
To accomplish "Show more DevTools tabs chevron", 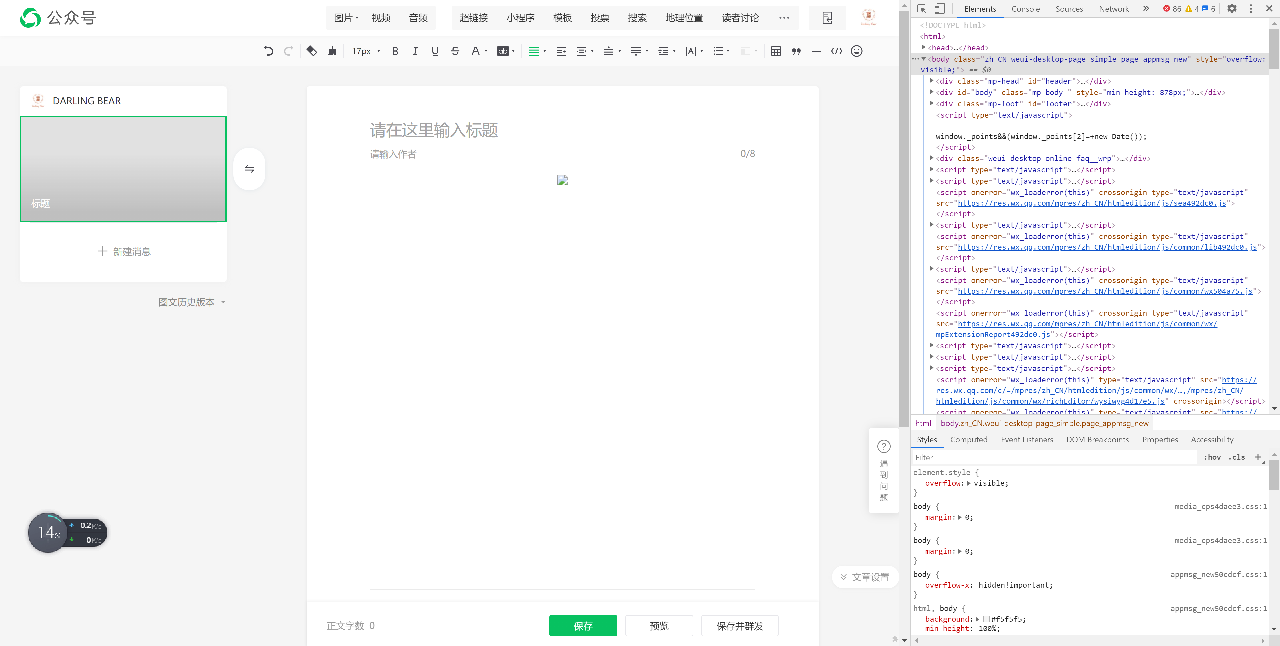I will pyautogui.click(x=1145, y=8).
